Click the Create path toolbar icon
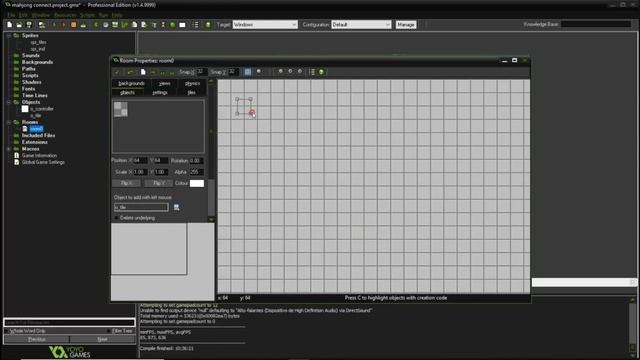The height and width of the screenshot is (360, 640). 124,25
